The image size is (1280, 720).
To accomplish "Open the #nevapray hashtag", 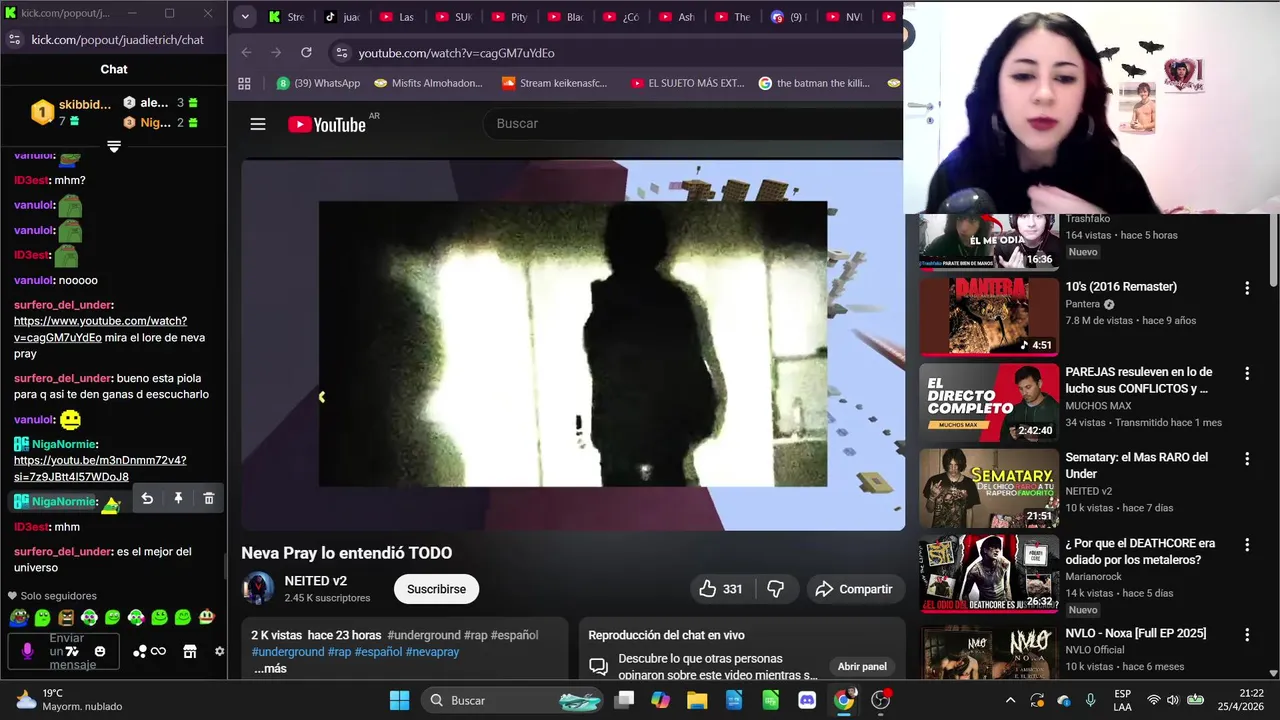I will tap(432, 651).
